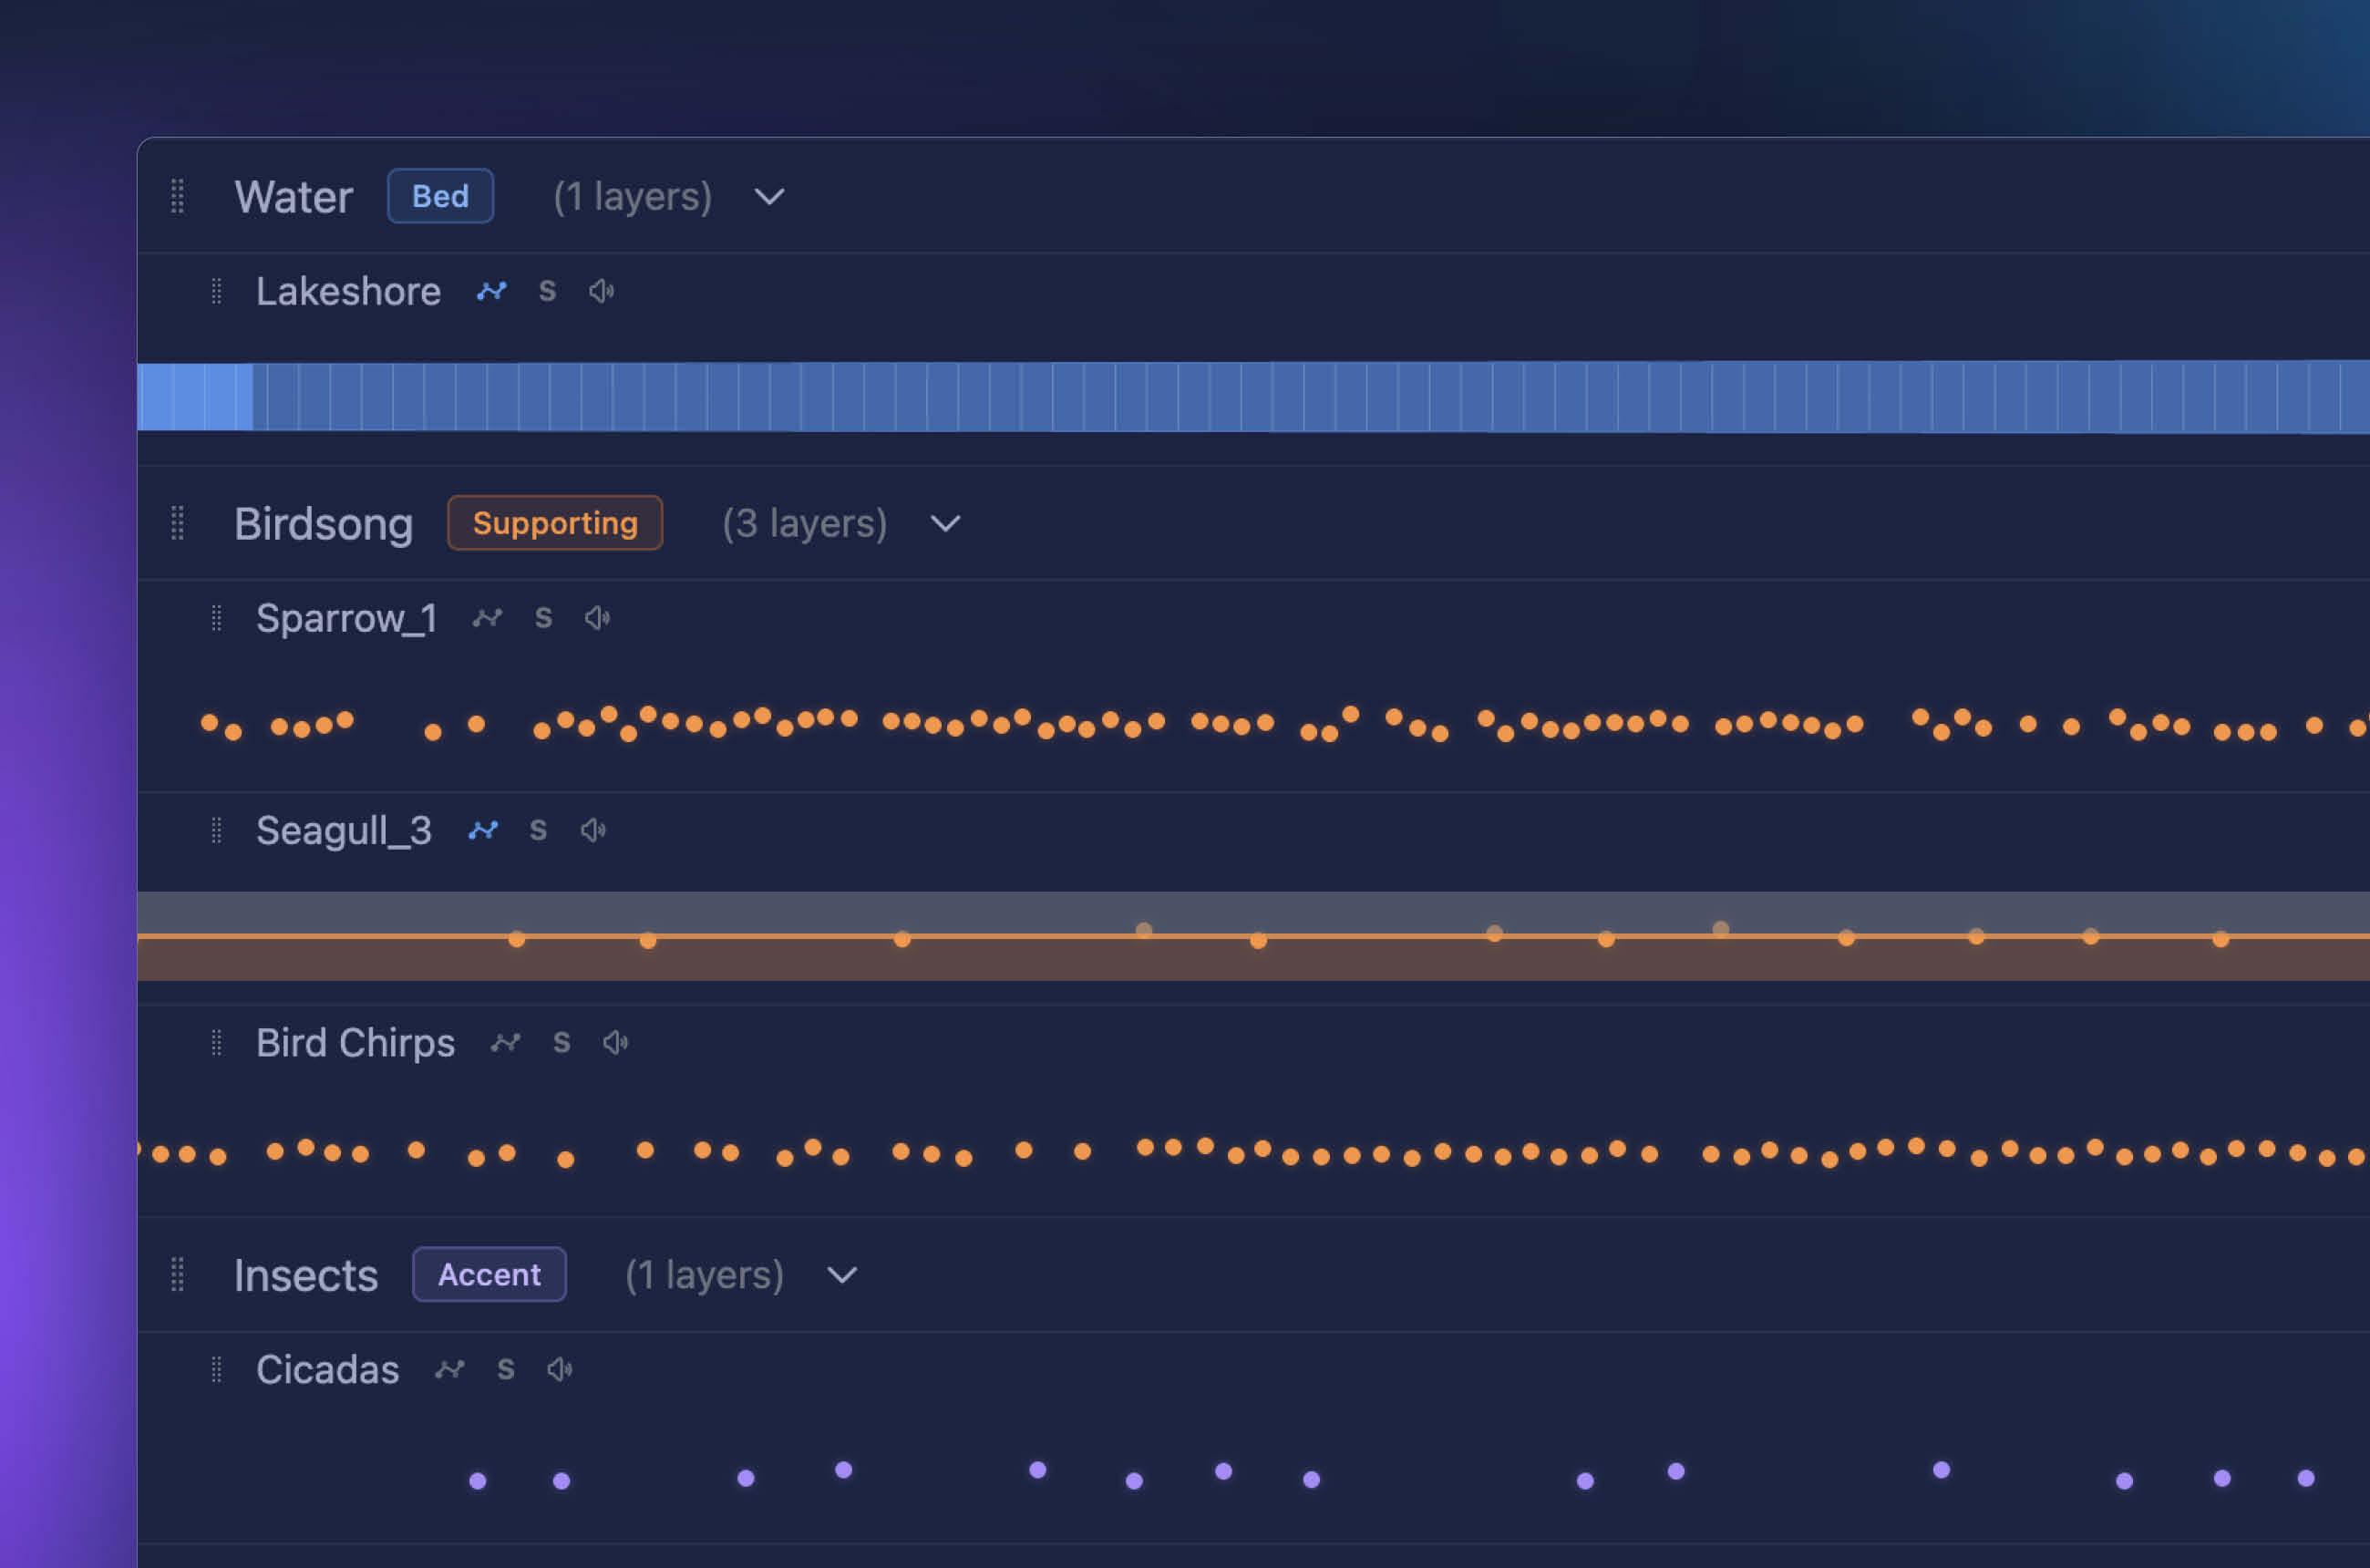
Task: Solo the Cicadas layer
Action: pyautogui.click(x=506, y=1369)
